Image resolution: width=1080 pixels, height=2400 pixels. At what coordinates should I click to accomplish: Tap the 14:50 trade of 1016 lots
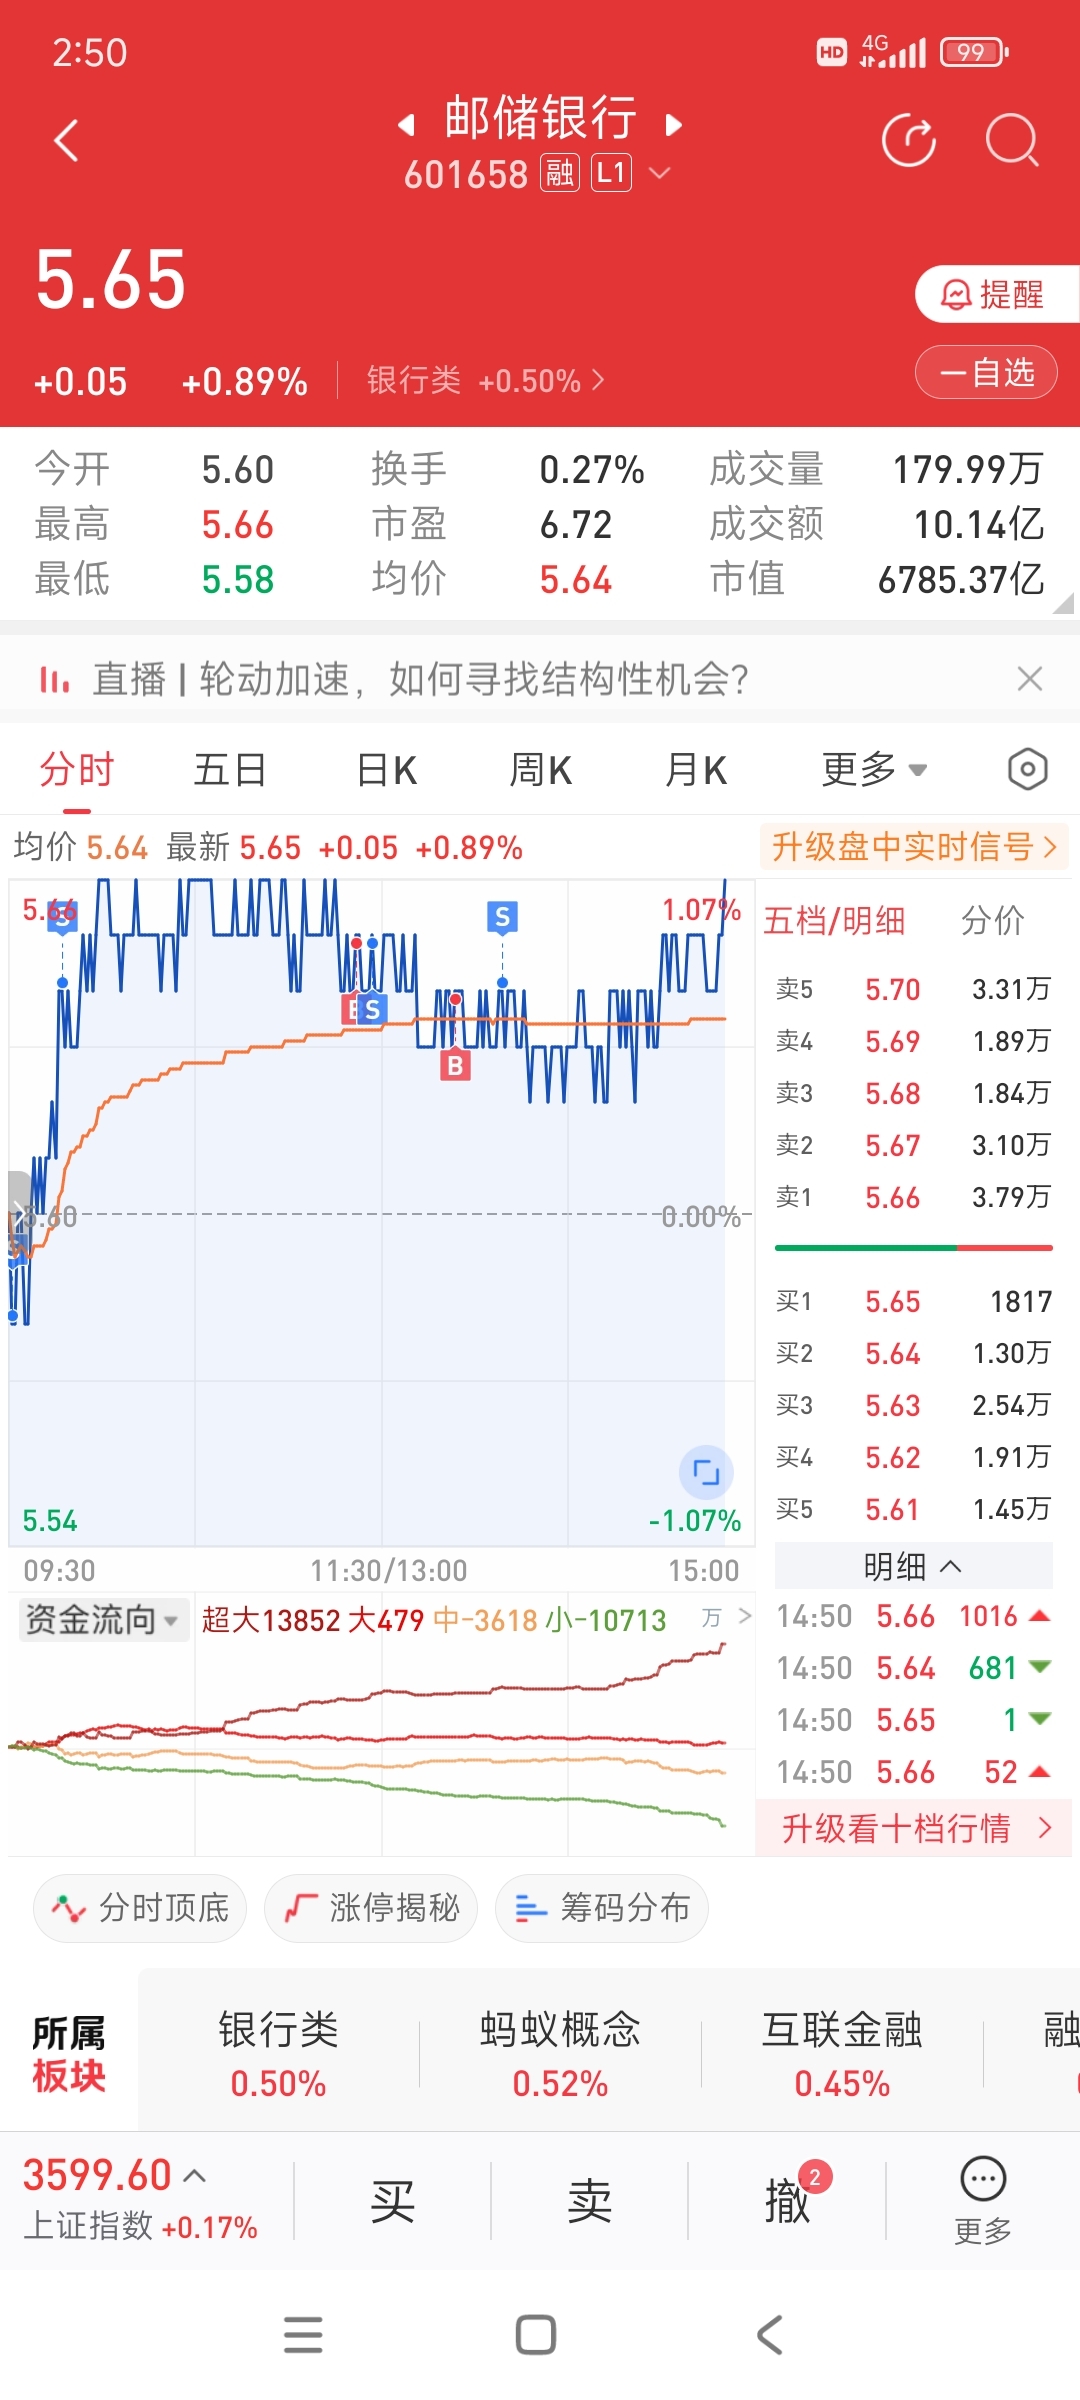pos(914,1616)
